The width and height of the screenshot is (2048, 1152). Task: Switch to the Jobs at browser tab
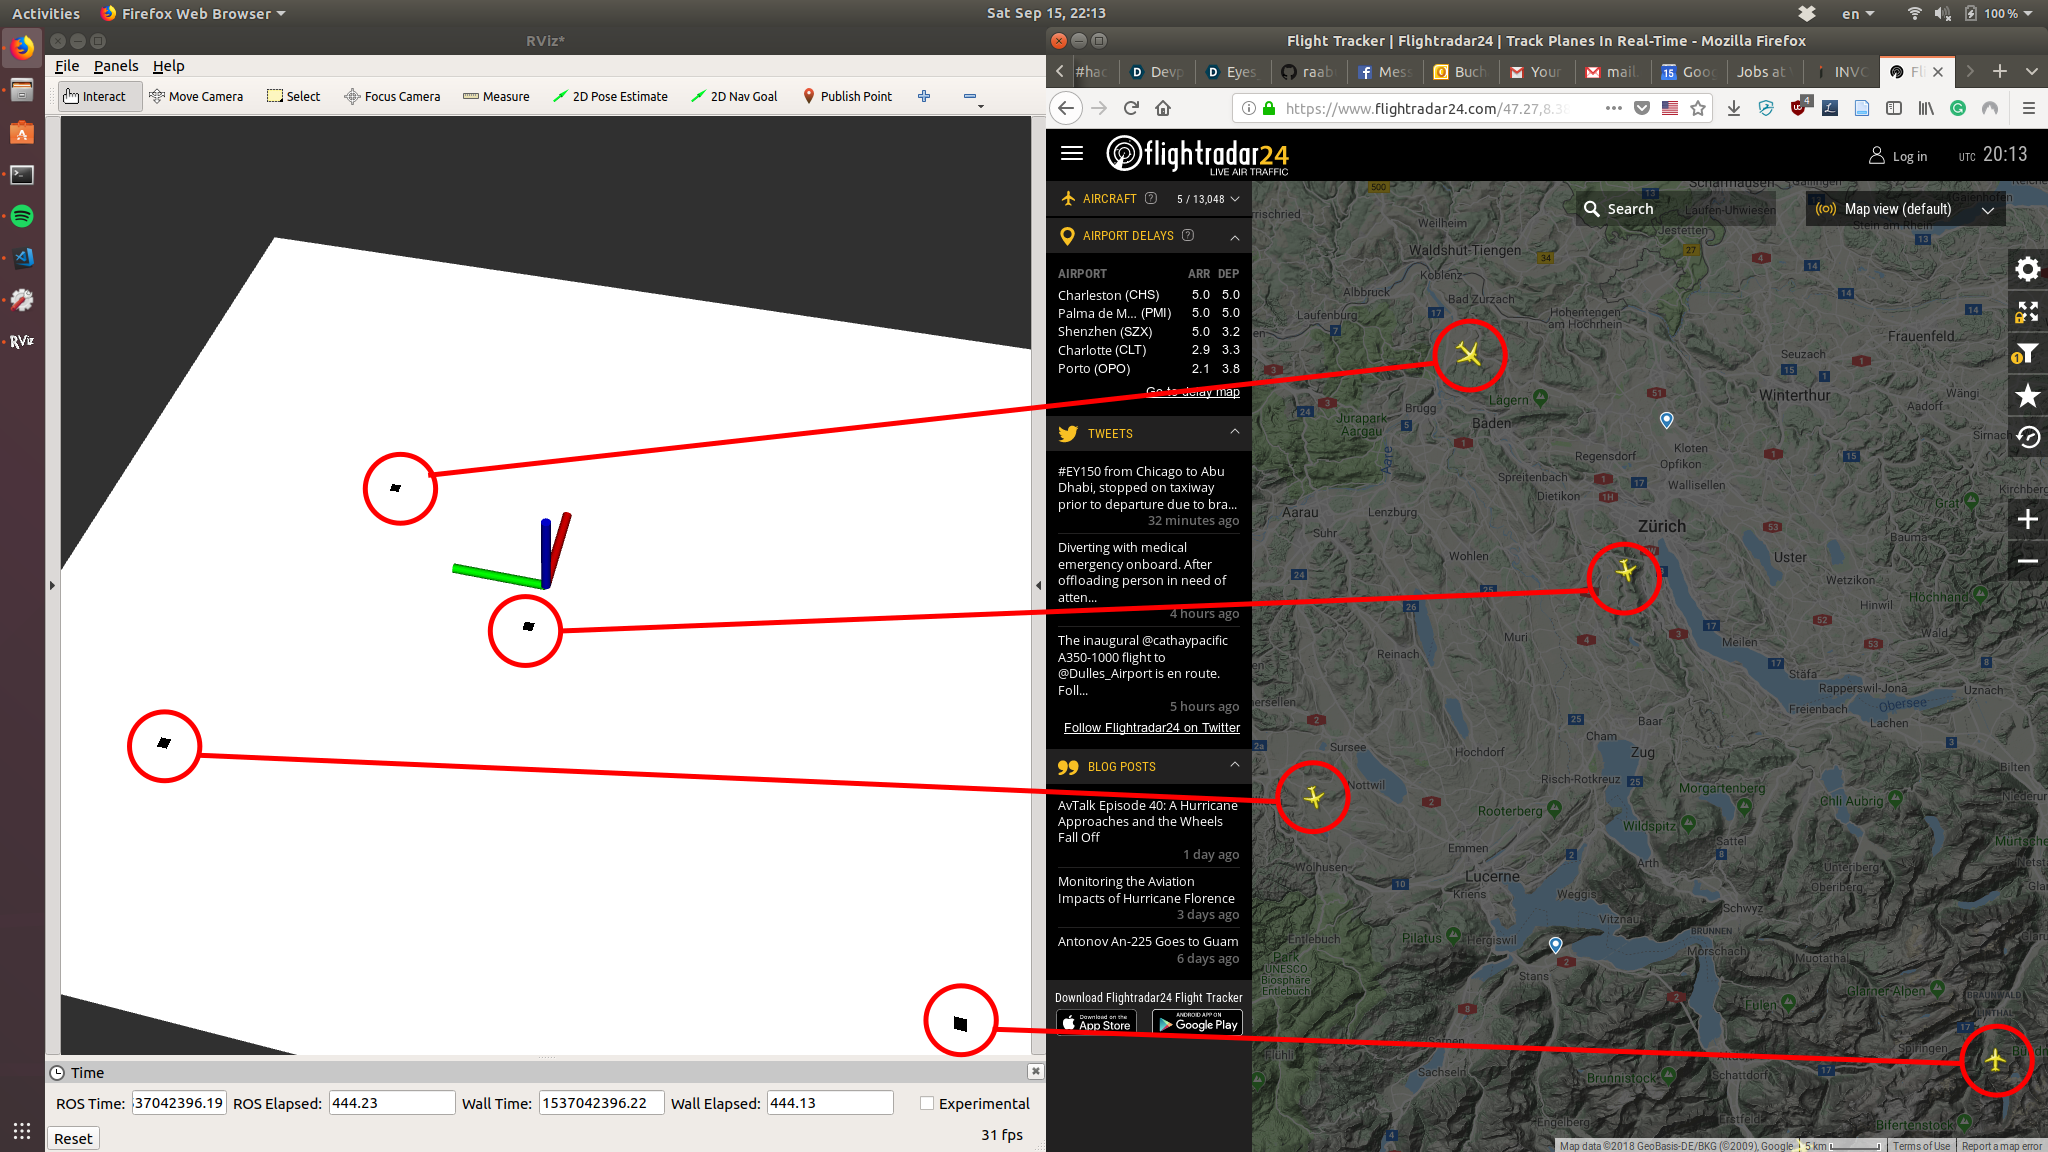point(1760,72)
